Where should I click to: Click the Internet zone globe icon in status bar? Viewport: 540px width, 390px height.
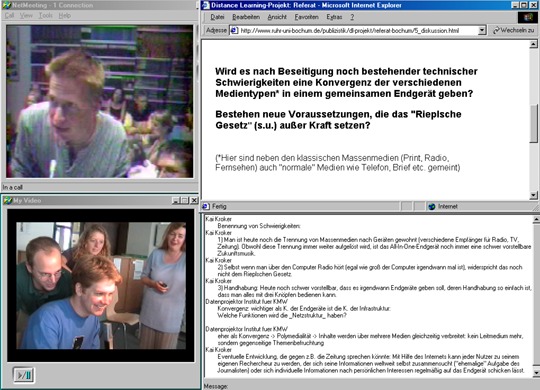[432, 206]
